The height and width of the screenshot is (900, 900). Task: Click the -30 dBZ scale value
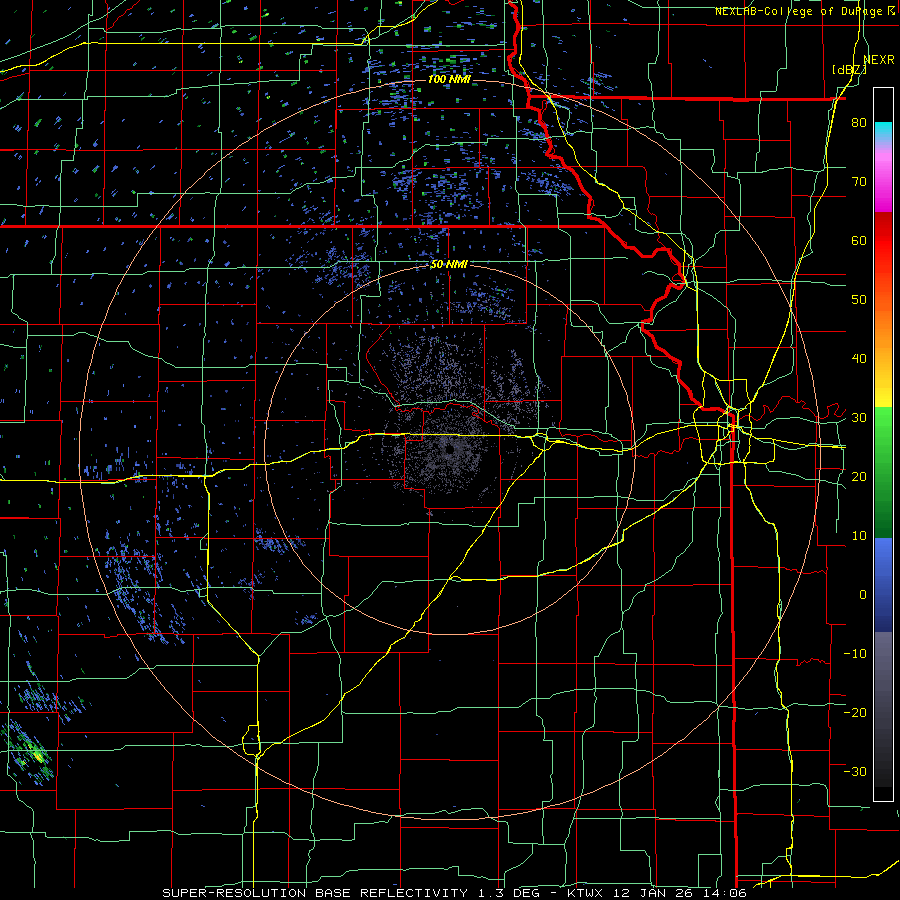[x=855, y=771]
